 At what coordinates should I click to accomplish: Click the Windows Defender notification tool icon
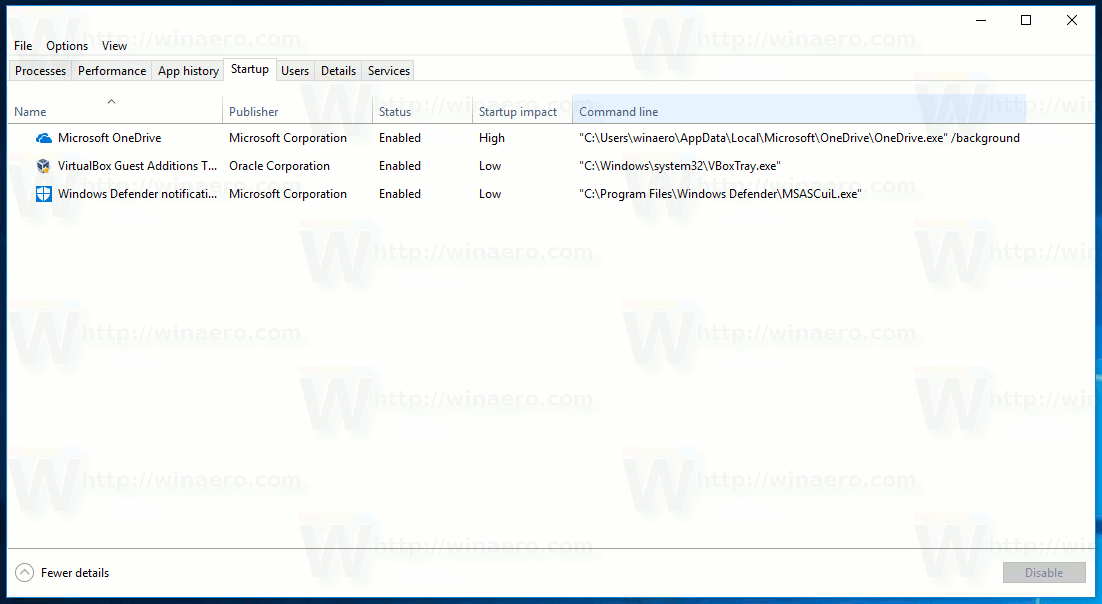click(x=43, y=193)
